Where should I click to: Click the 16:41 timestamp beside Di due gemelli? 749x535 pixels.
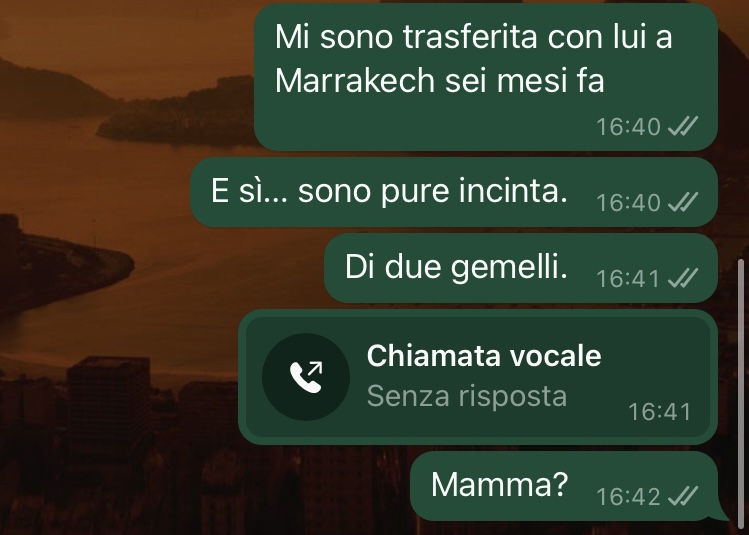[628, 278]
